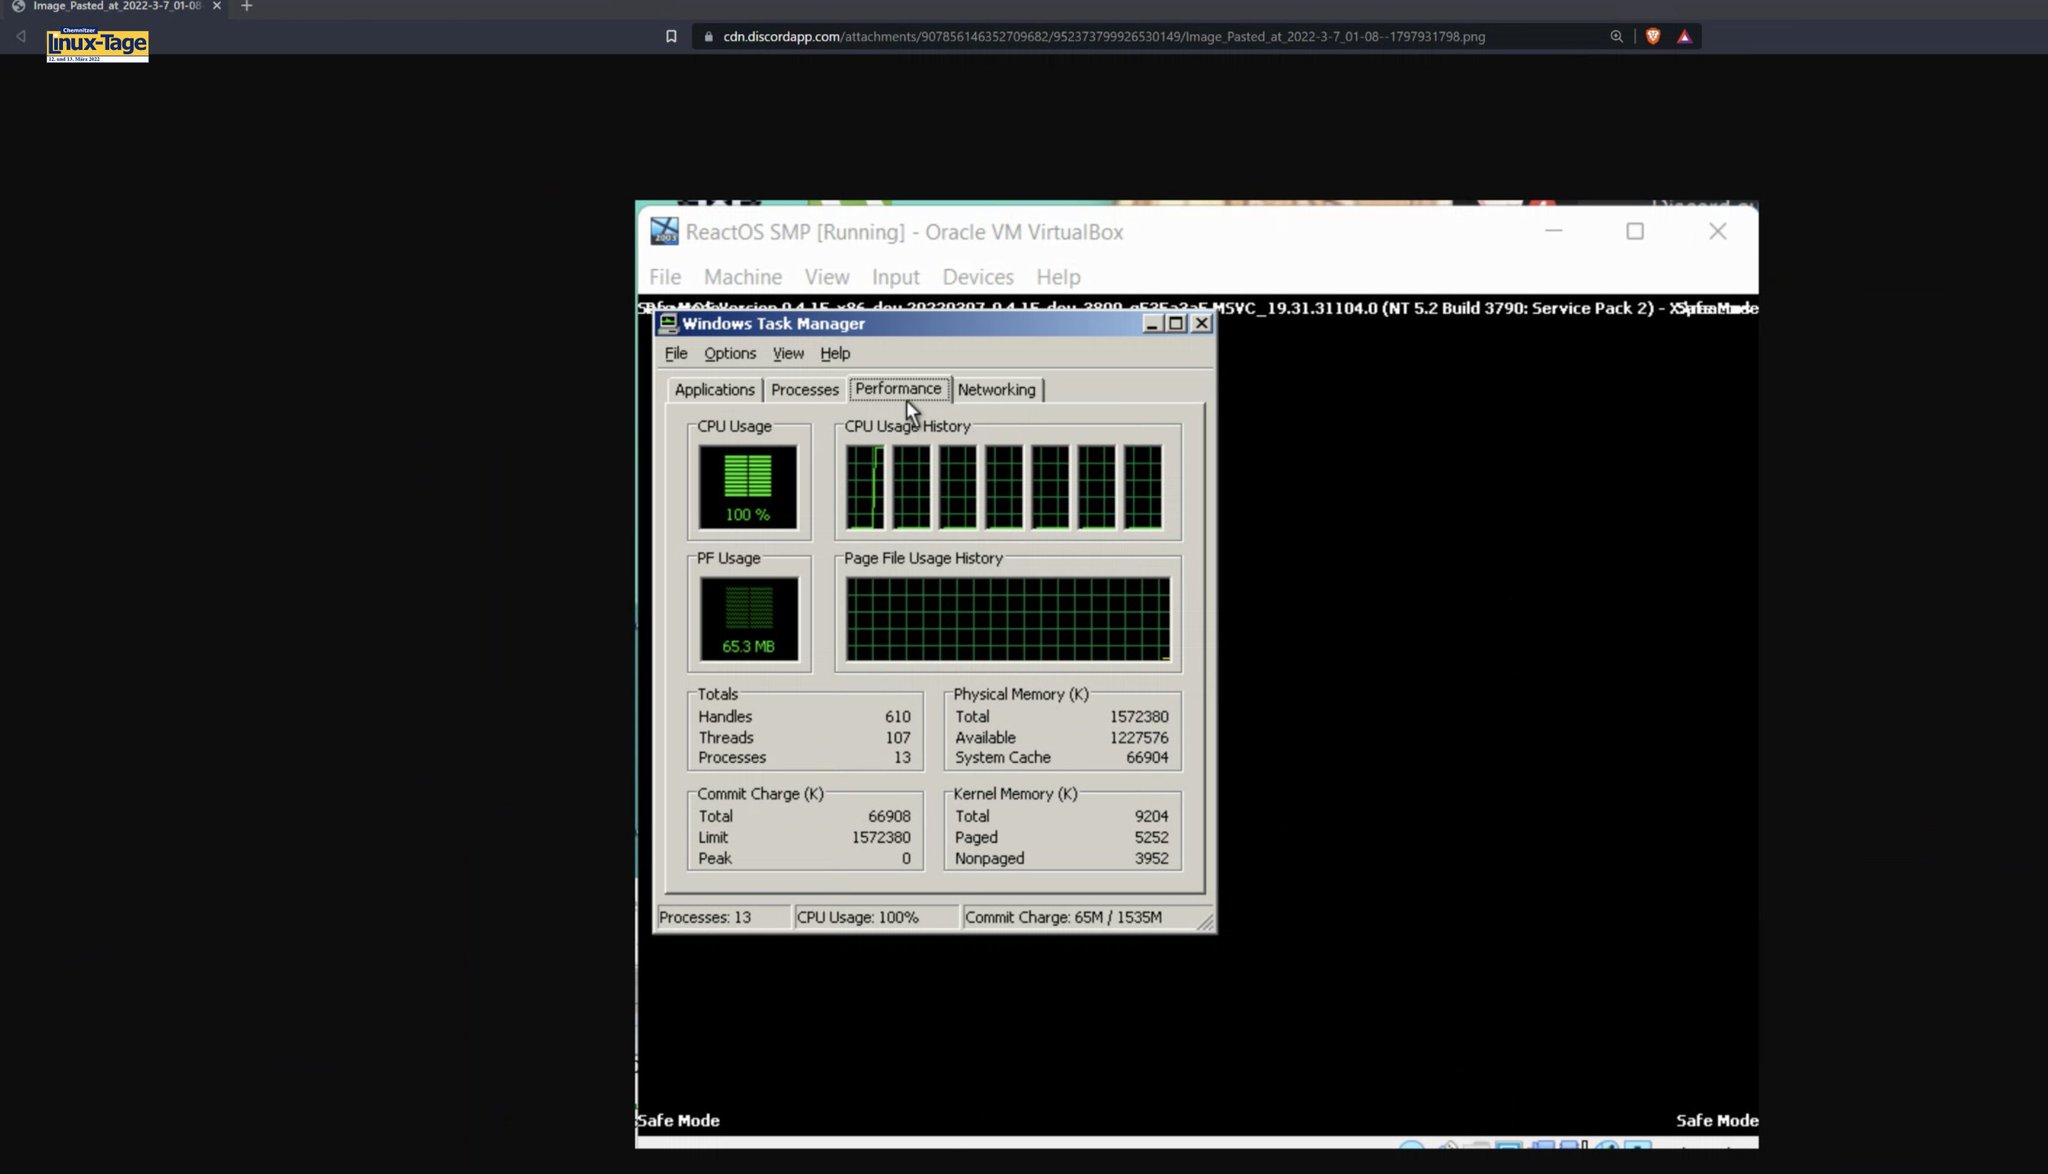
Task: Click the Brave Shields icon in the address bar
Action: 1652,36
